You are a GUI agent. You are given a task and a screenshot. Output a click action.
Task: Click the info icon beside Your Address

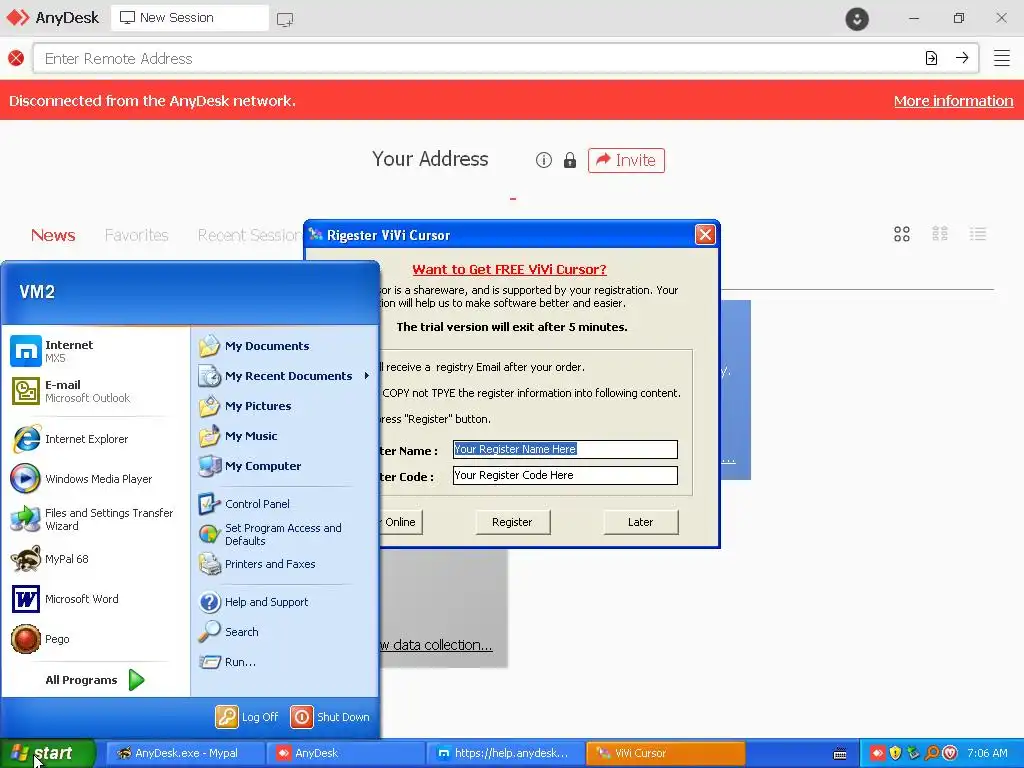pos(543,160)
